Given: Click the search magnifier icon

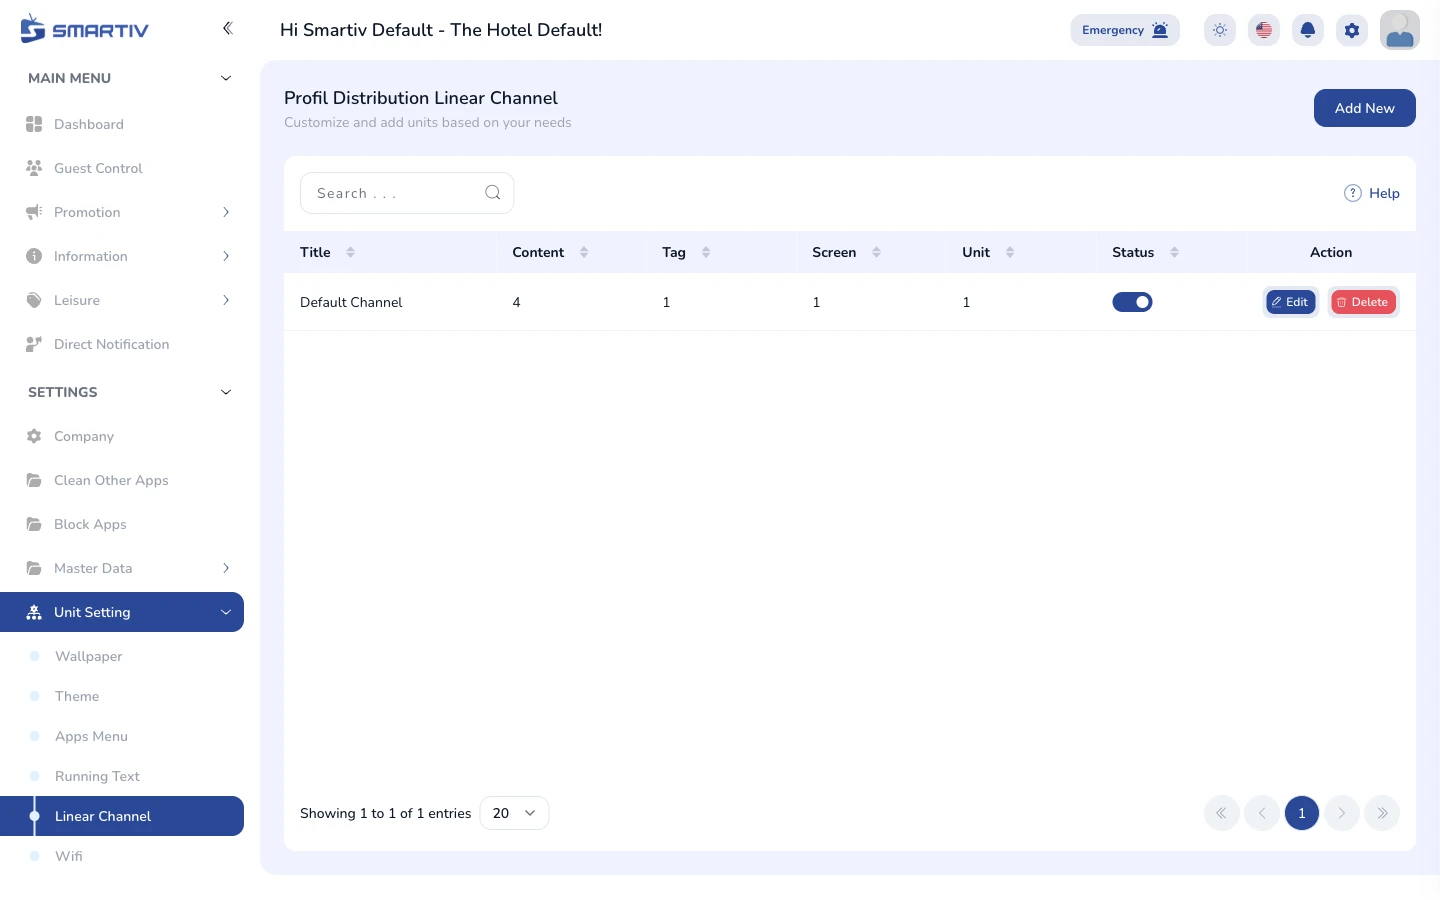Looking at the screenshot, I should (x=493, y=193).
